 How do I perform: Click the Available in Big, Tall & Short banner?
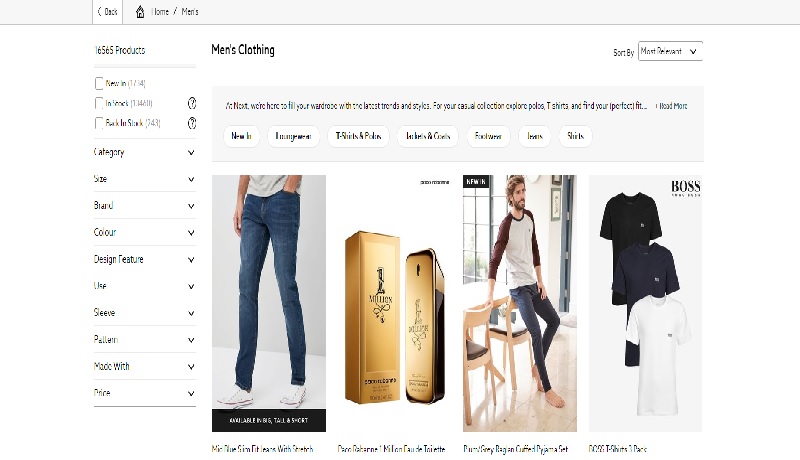269,420
